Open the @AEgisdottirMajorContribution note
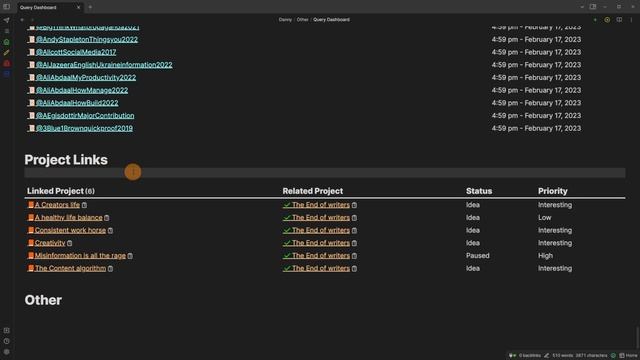 85,116
